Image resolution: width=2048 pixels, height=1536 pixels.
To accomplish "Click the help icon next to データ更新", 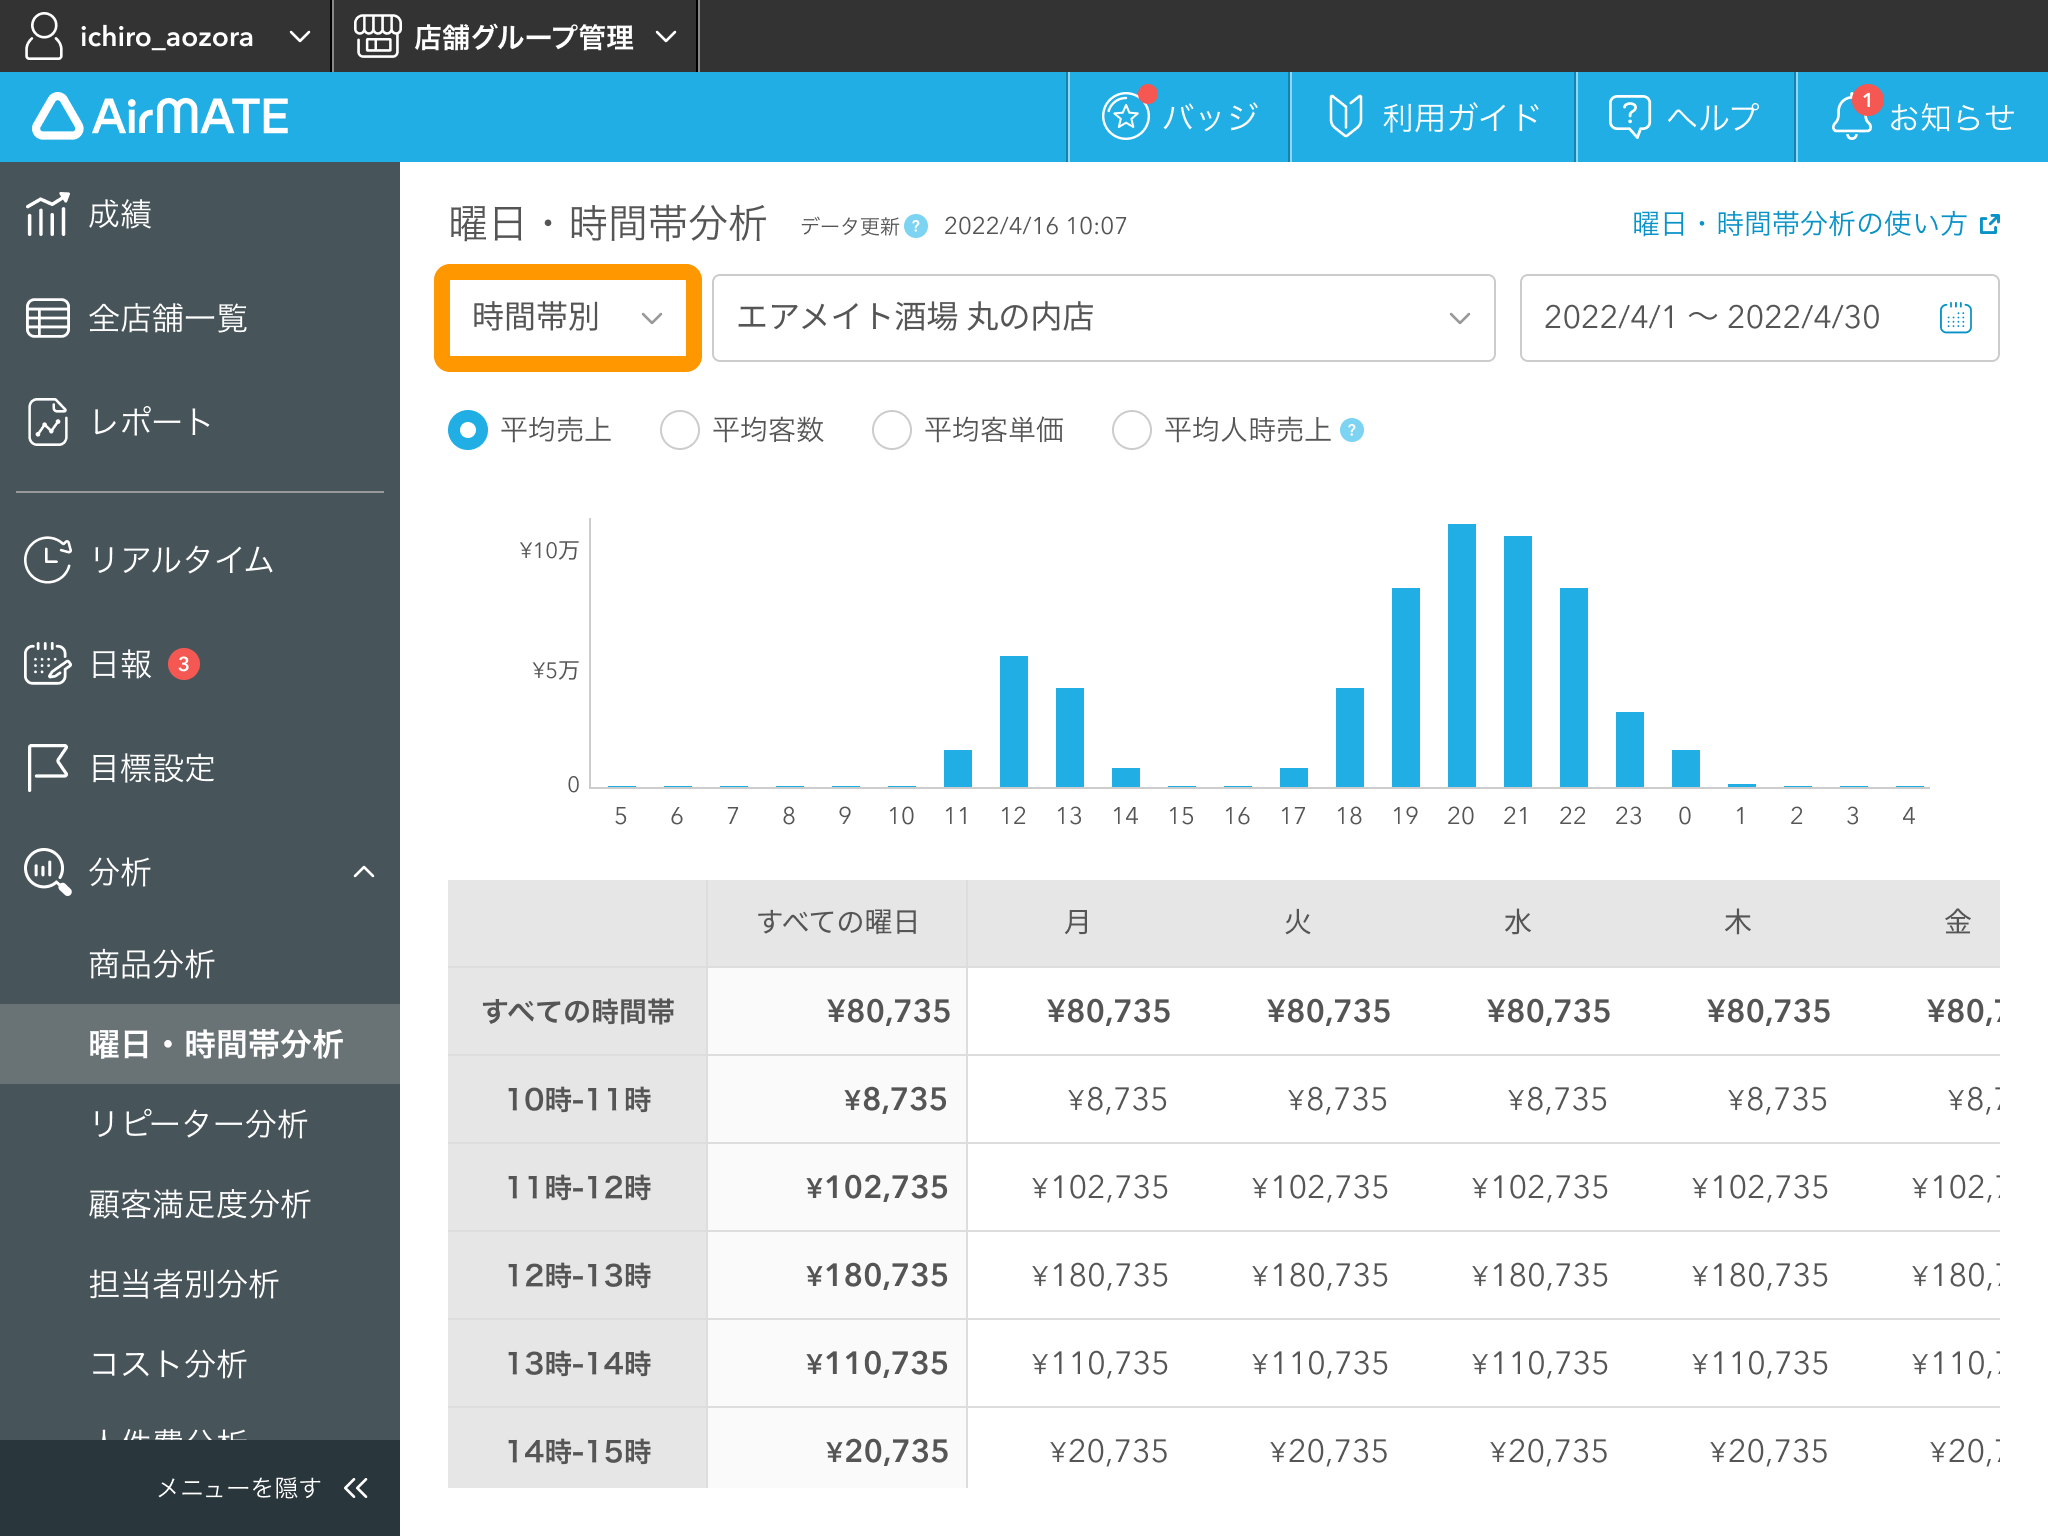I will click(915, 226).
